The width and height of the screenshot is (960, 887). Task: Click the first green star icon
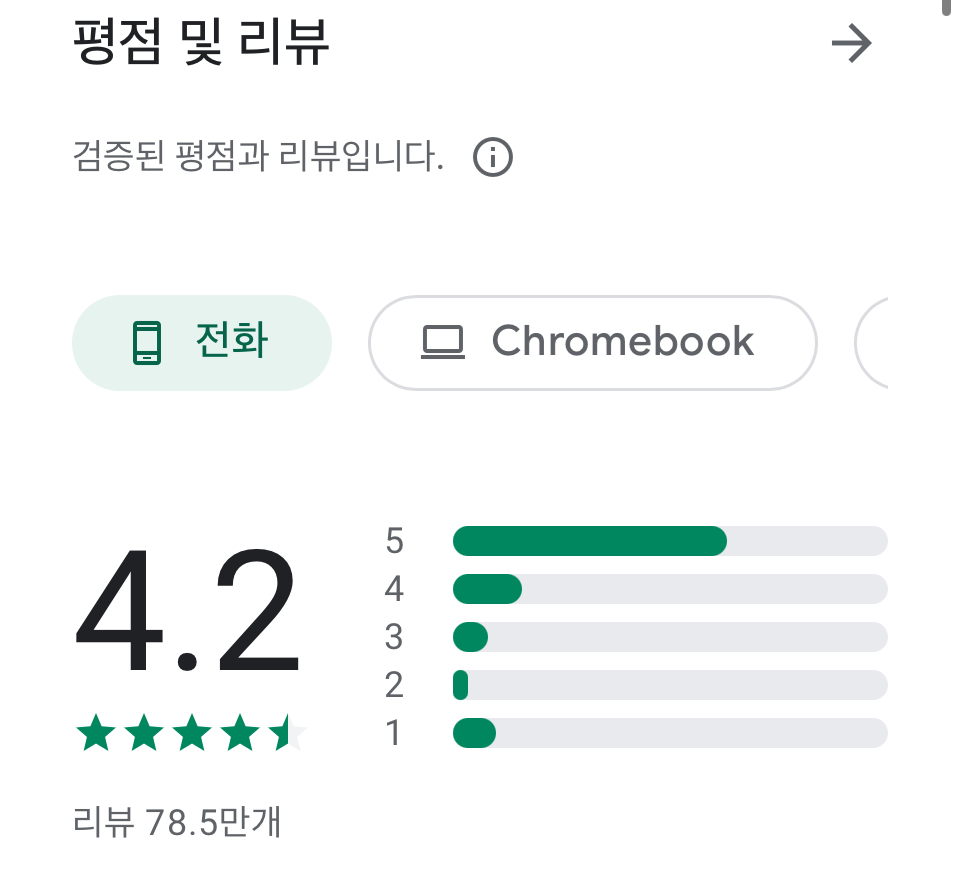tap(96, 732)
